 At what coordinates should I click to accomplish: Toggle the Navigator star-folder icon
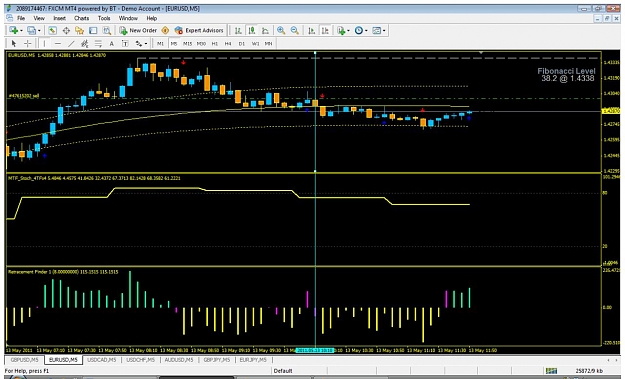tap(79, 30)
